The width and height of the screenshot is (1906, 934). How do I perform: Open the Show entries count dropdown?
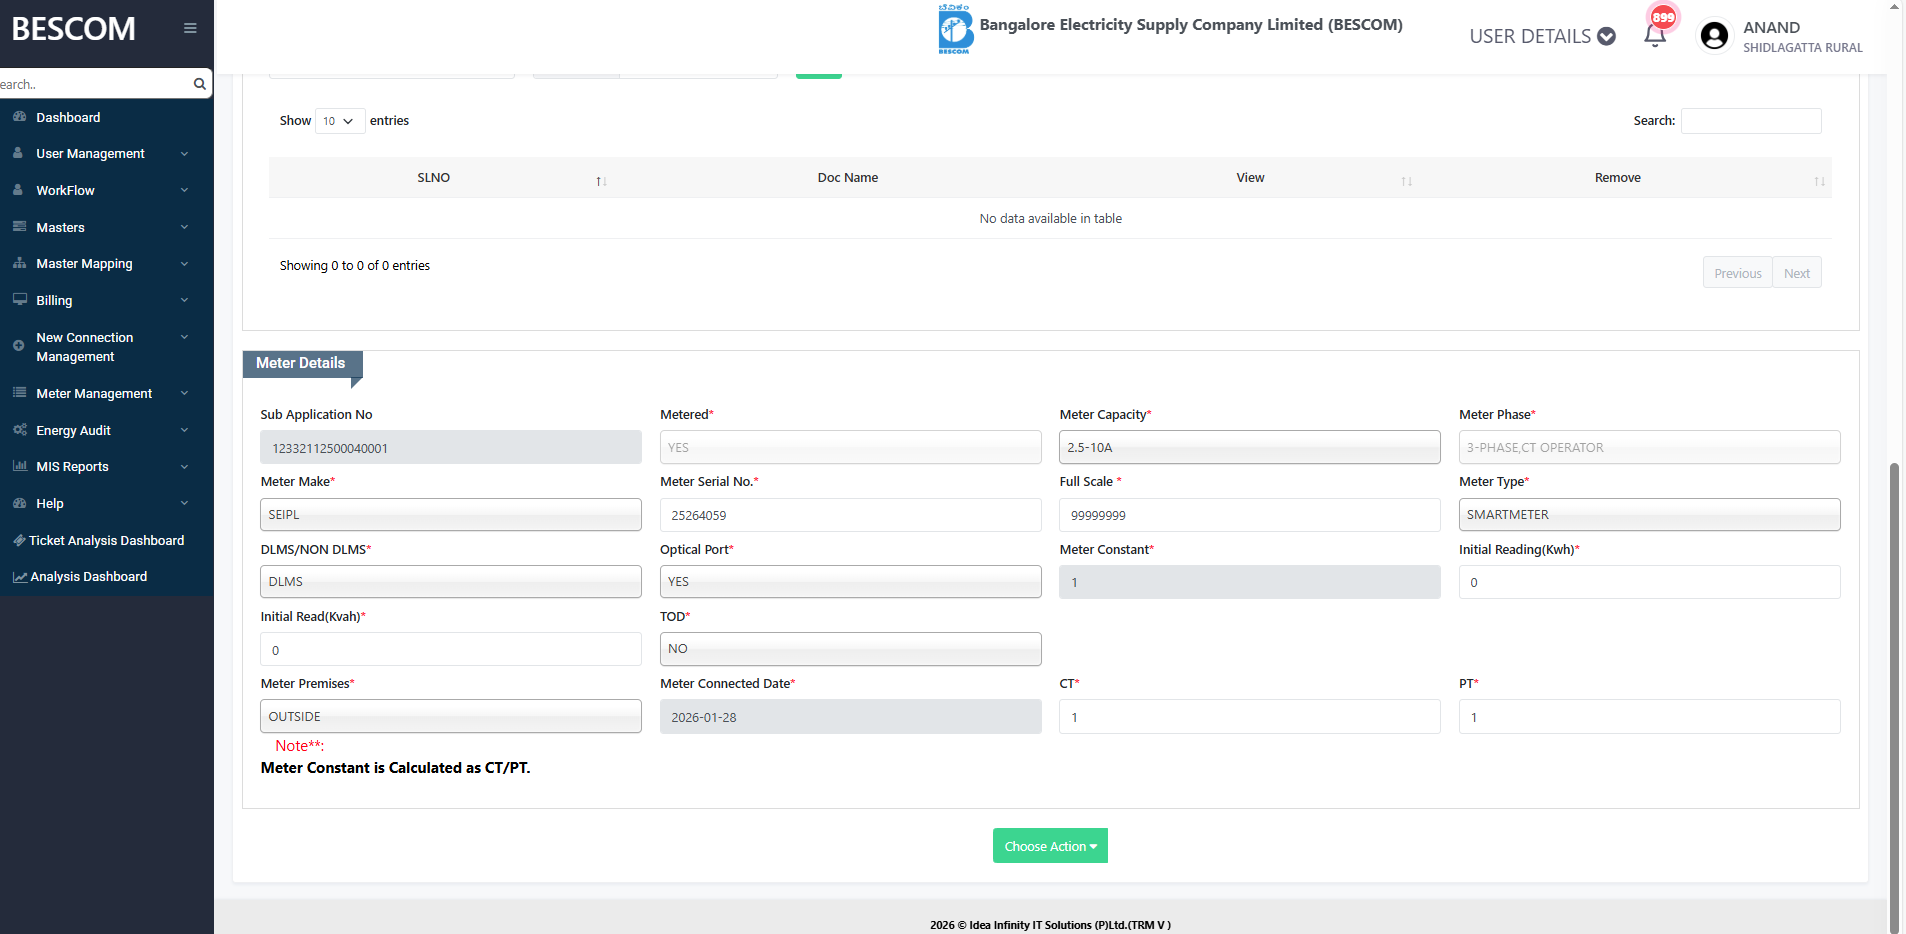click(339, 121)
